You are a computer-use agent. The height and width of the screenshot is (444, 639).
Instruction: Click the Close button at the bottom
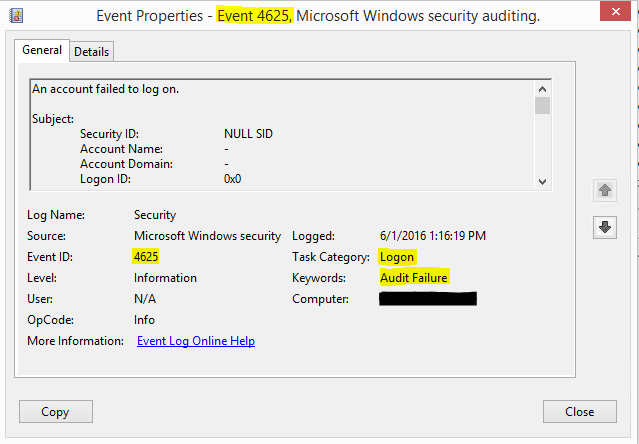(x=579, y=411)
